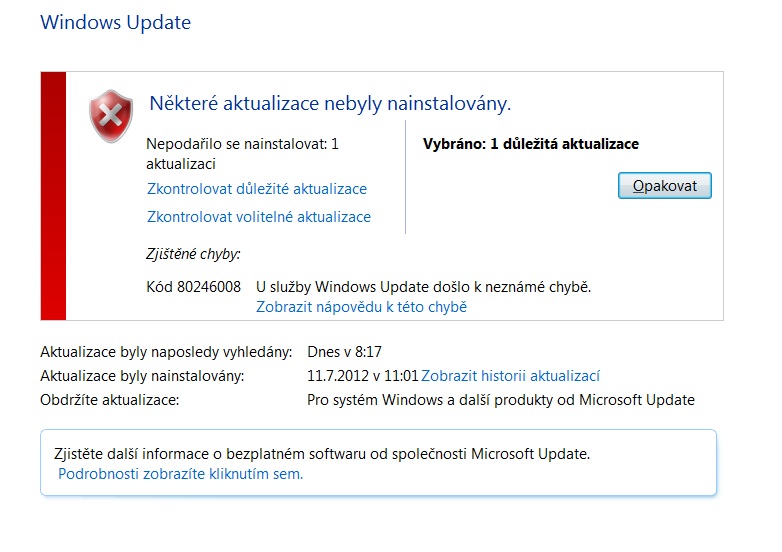The height and width of the screenshot is (552, 782).
Task: Open Zkontrolovat důležité aktualizace link
Action: [x=257, y=189]
